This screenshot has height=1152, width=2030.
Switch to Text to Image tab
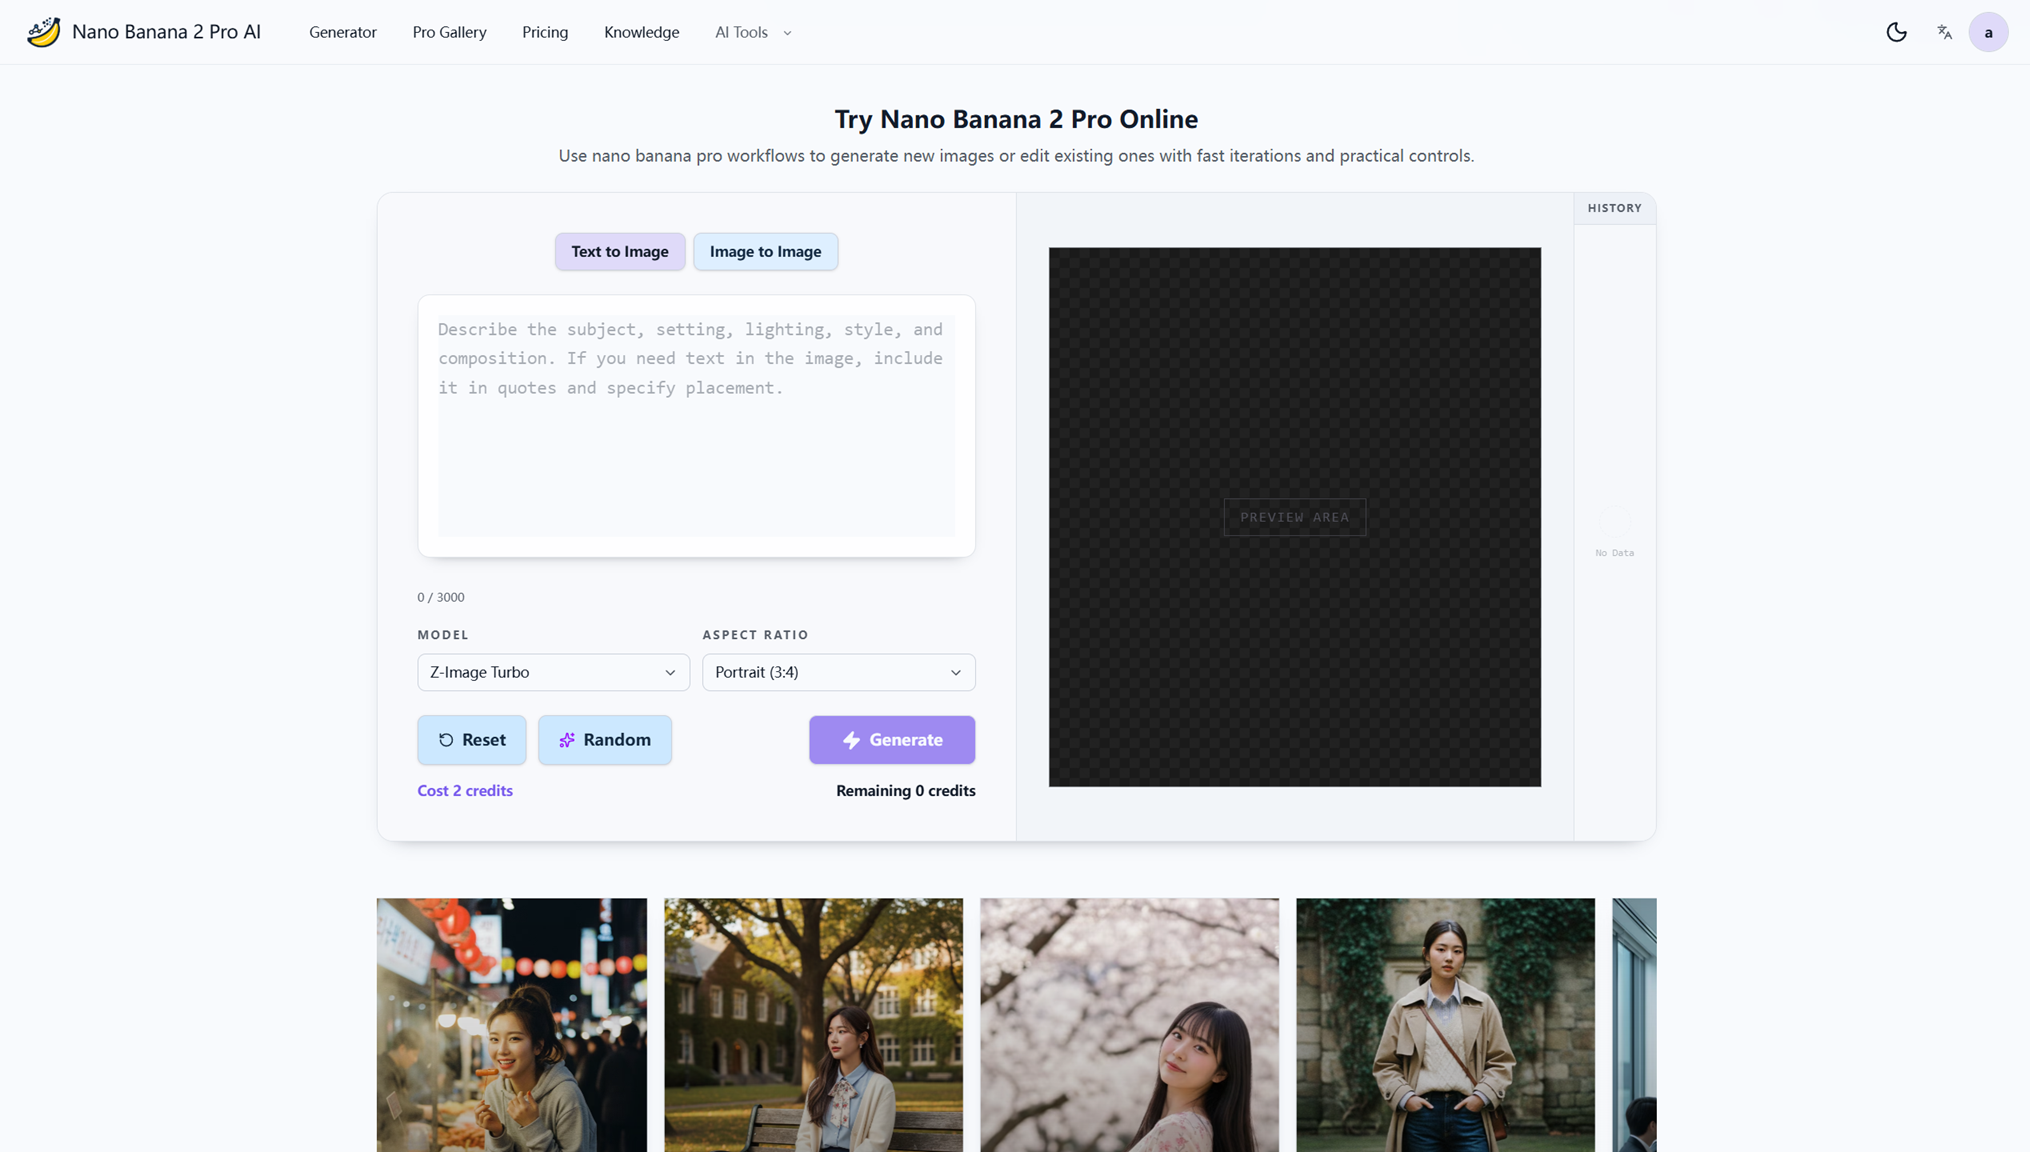[x=619, y=252]
